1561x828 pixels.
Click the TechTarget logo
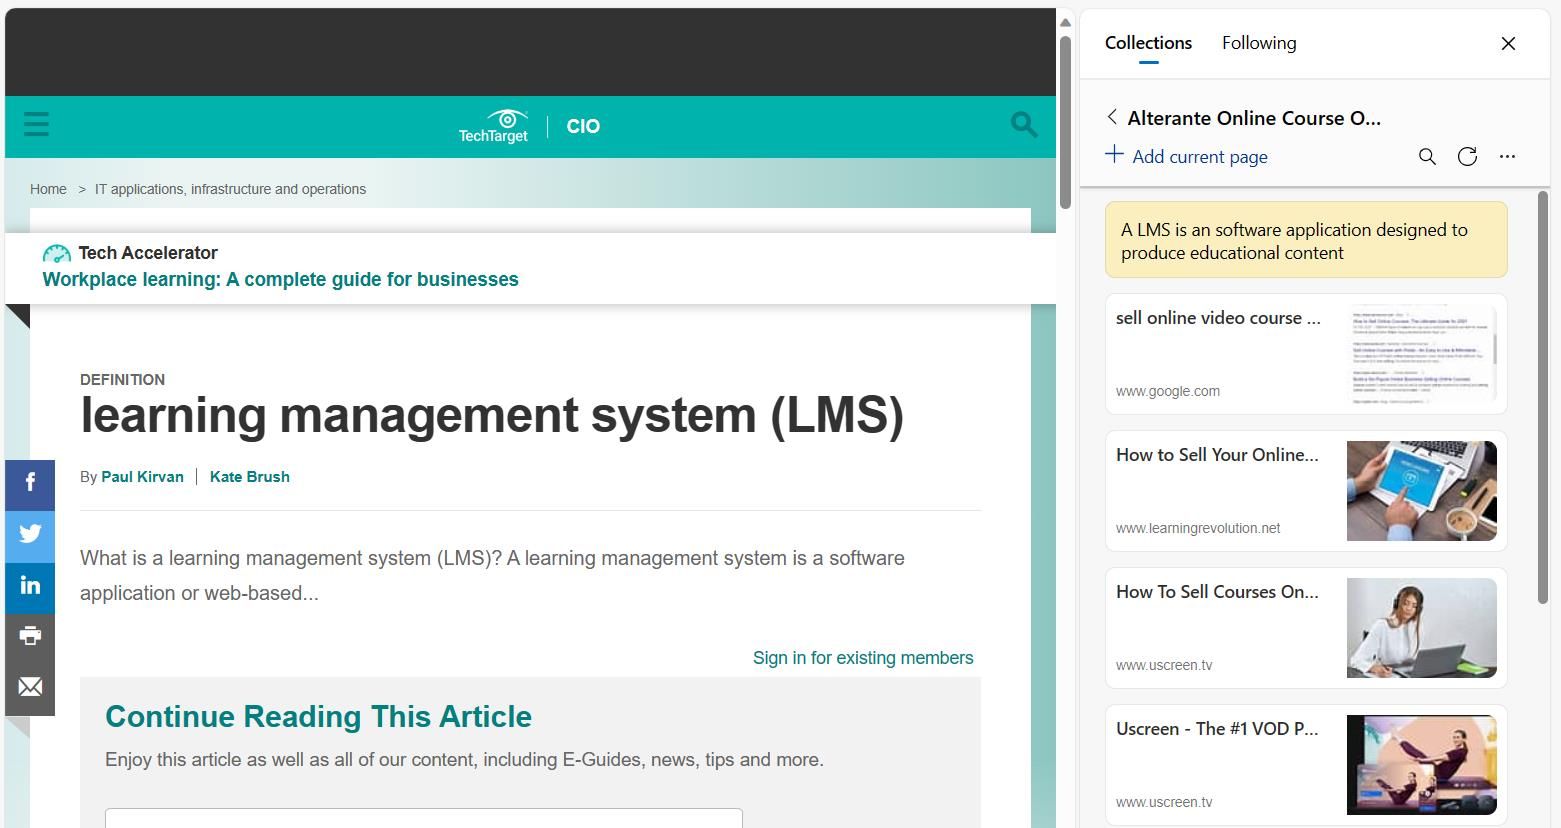[494, 123]
